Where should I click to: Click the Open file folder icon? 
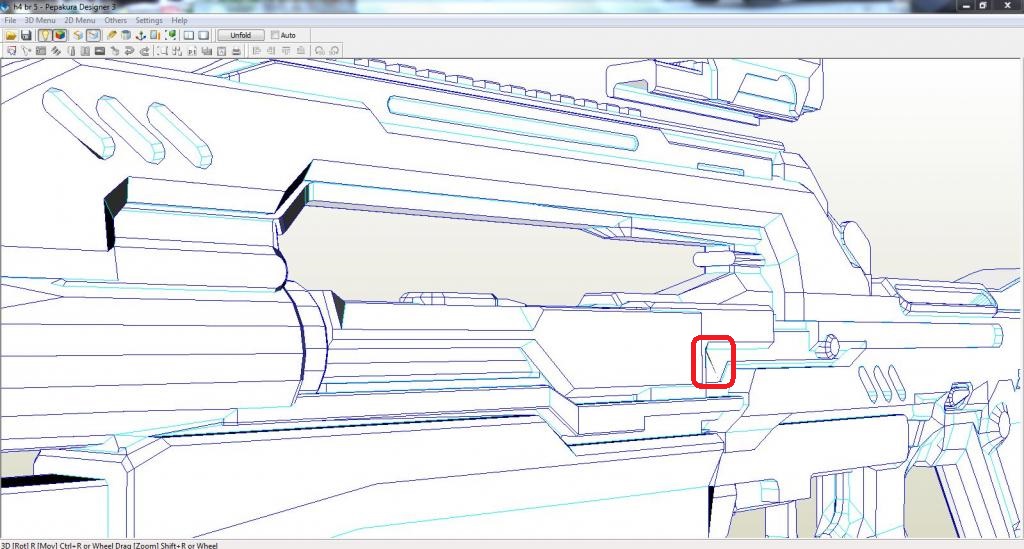11,35
